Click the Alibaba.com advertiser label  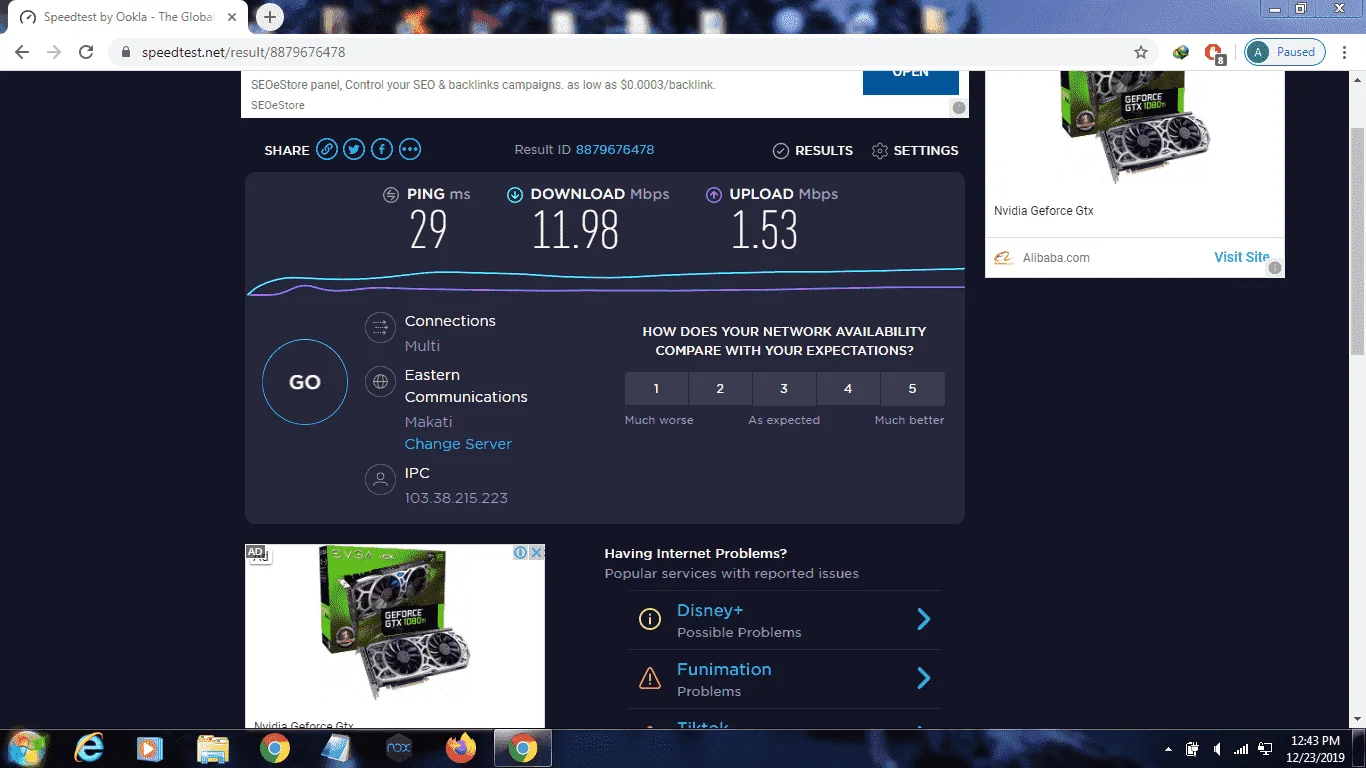(1056, 257)
